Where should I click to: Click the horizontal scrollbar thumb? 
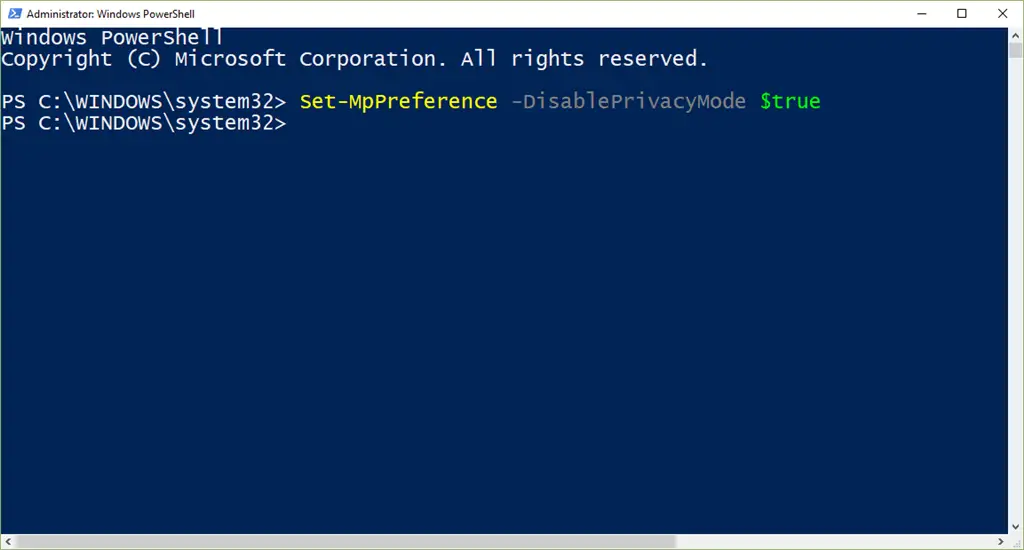pos(346,542)
